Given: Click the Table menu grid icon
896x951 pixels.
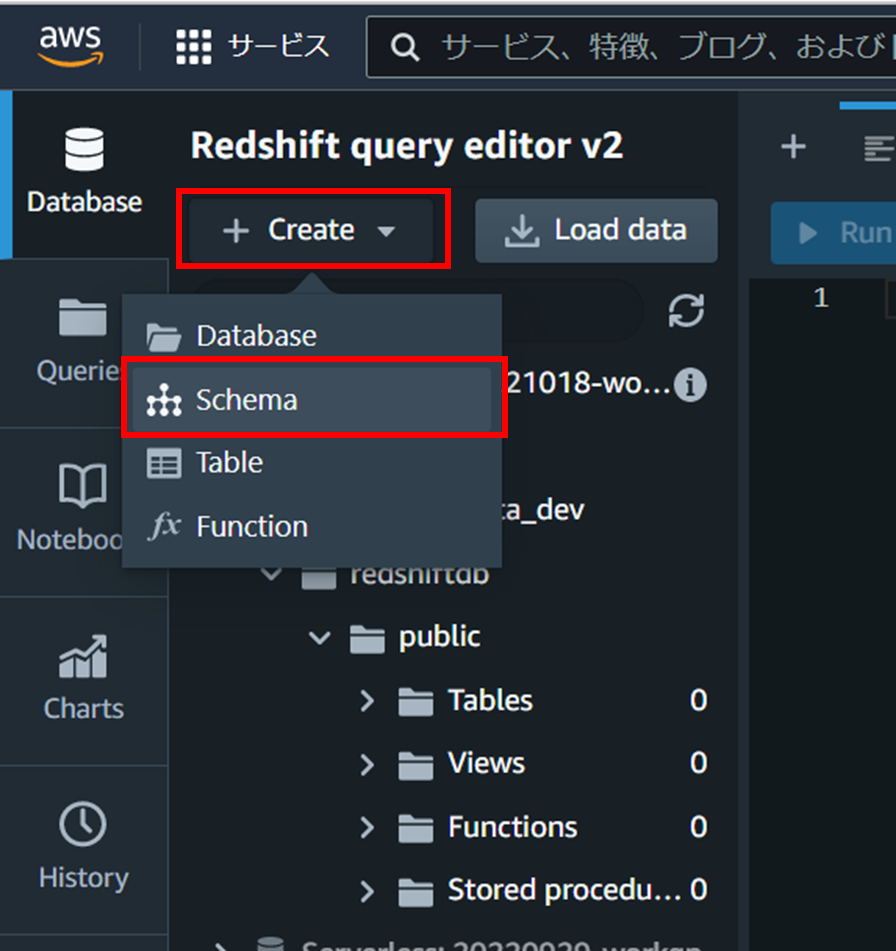Looking at the screenshot, I should (x=164, y=463).
